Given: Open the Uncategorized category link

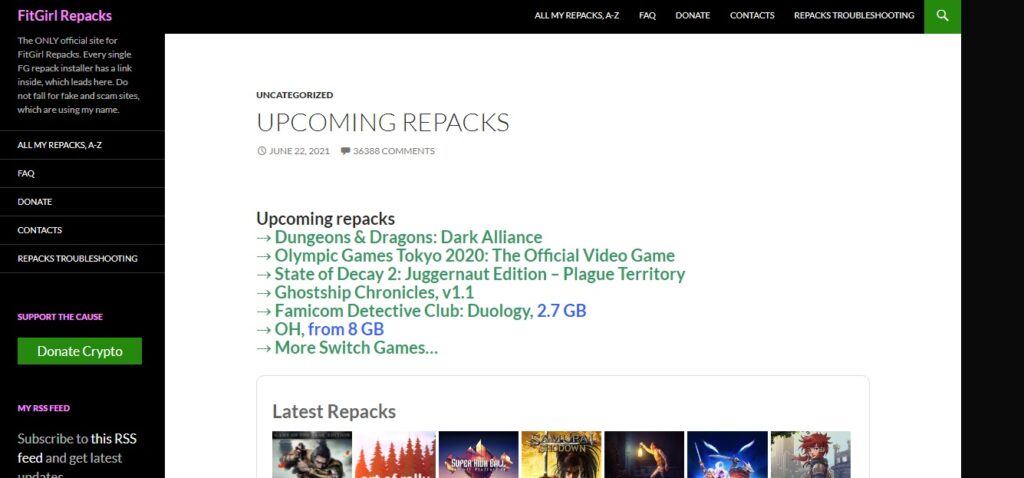Looking at the screenshot, I should click(295, 95).
